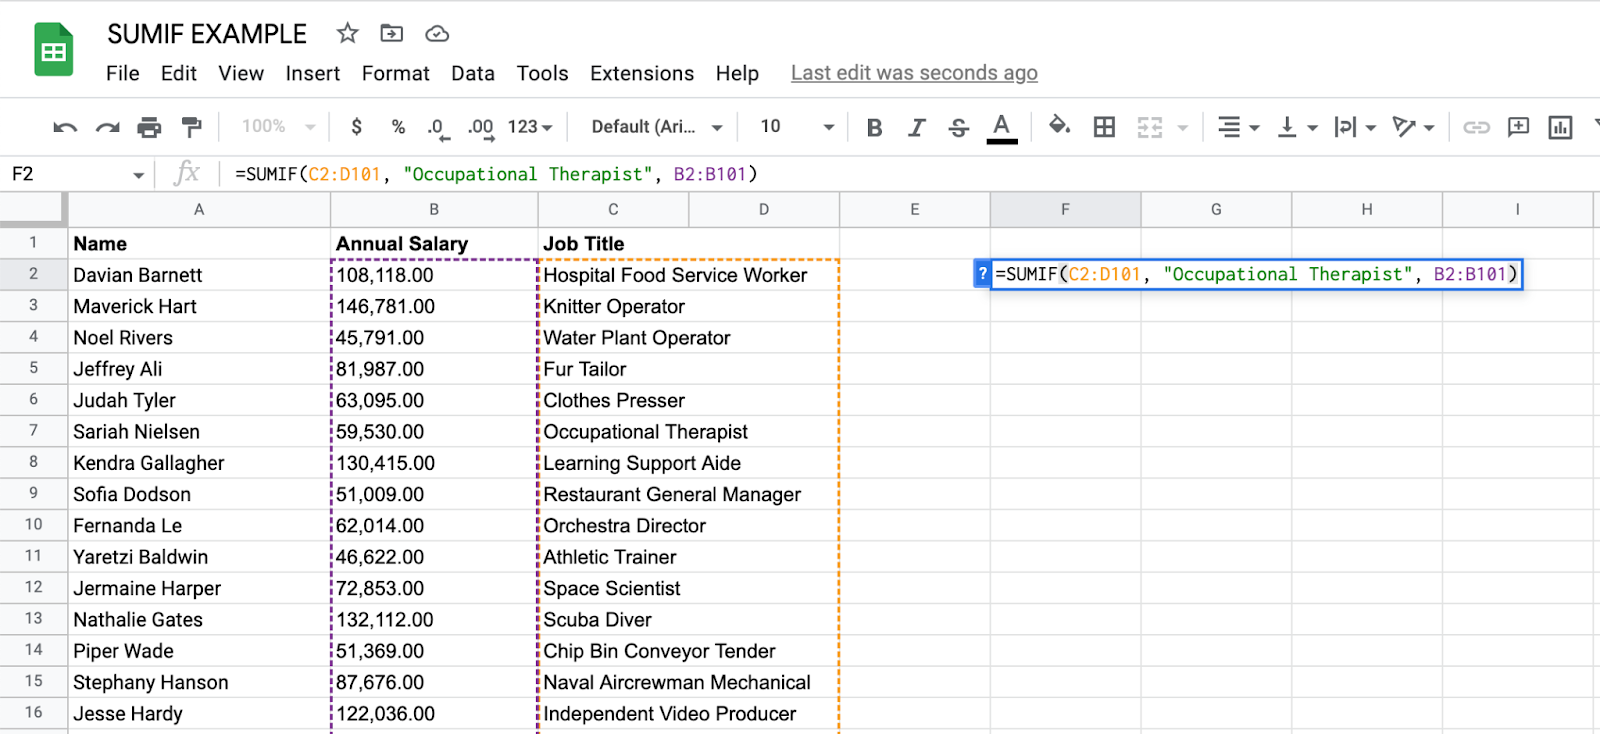Open the File menu
This screenshot has height=734, width=1600.
coord(123,73)
